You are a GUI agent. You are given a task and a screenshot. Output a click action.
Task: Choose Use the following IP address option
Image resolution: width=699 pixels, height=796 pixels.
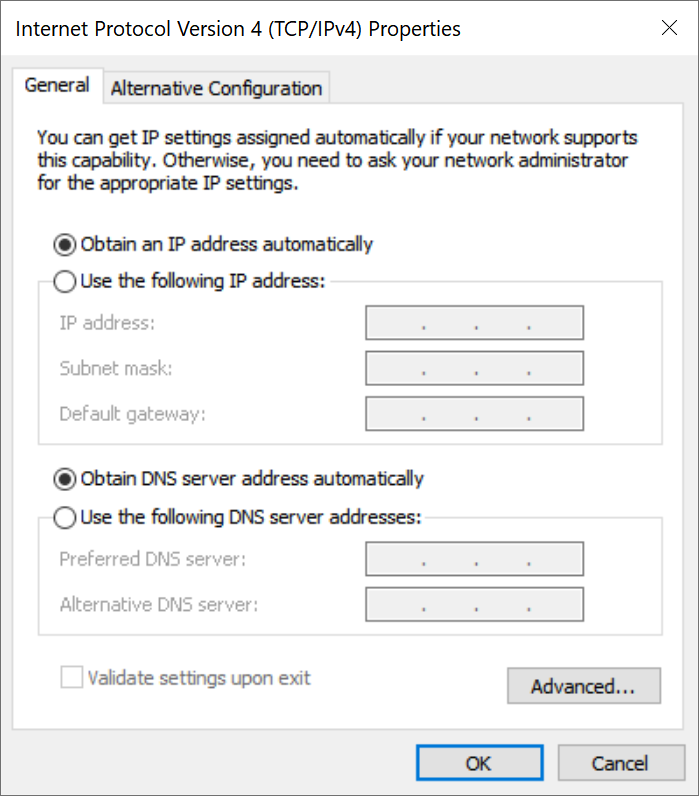(66, 282)
